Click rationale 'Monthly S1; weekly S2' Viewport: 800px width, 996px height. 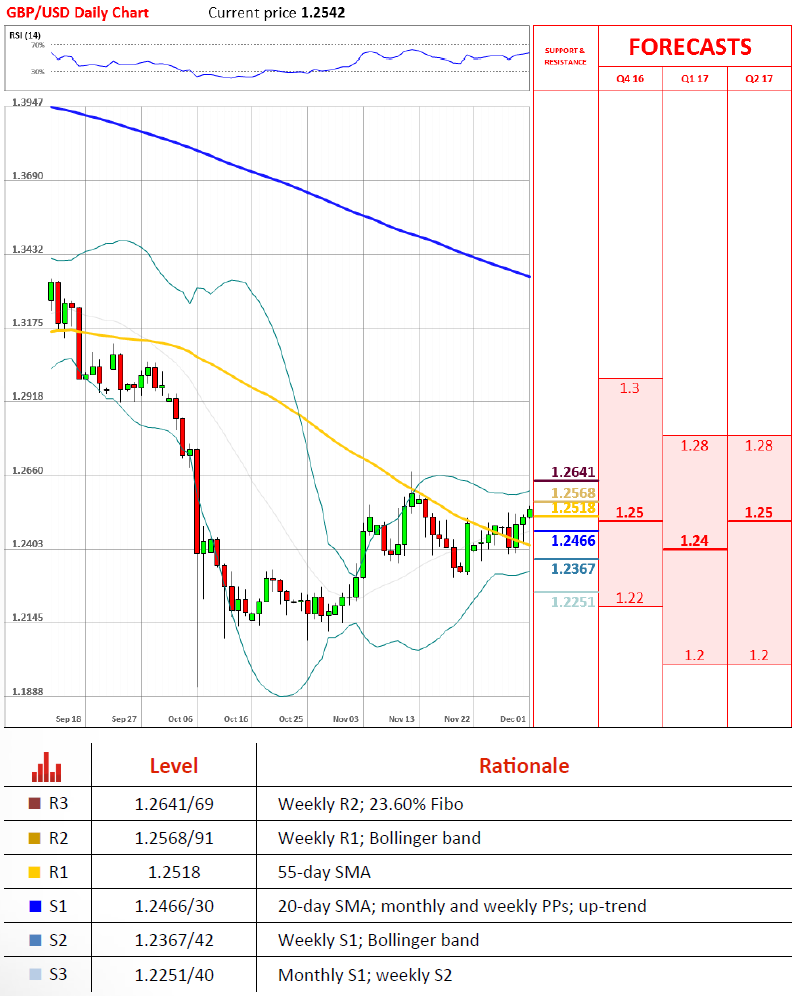point(365,975)
